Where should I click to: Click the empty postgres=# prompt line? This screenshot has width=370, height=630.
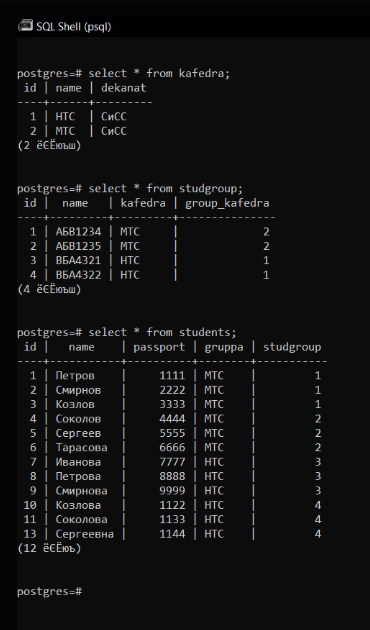tap(49, 591)
